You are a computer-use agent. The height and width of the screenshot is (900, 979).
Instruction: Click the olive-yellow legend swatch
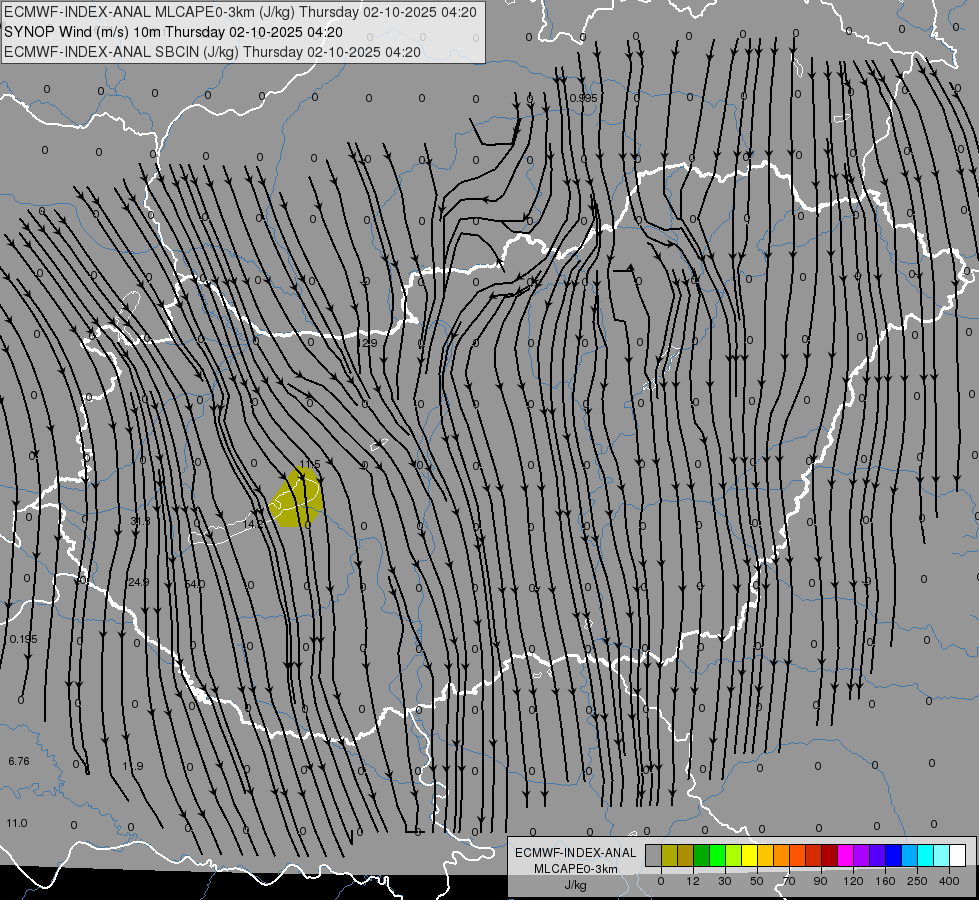669,855
